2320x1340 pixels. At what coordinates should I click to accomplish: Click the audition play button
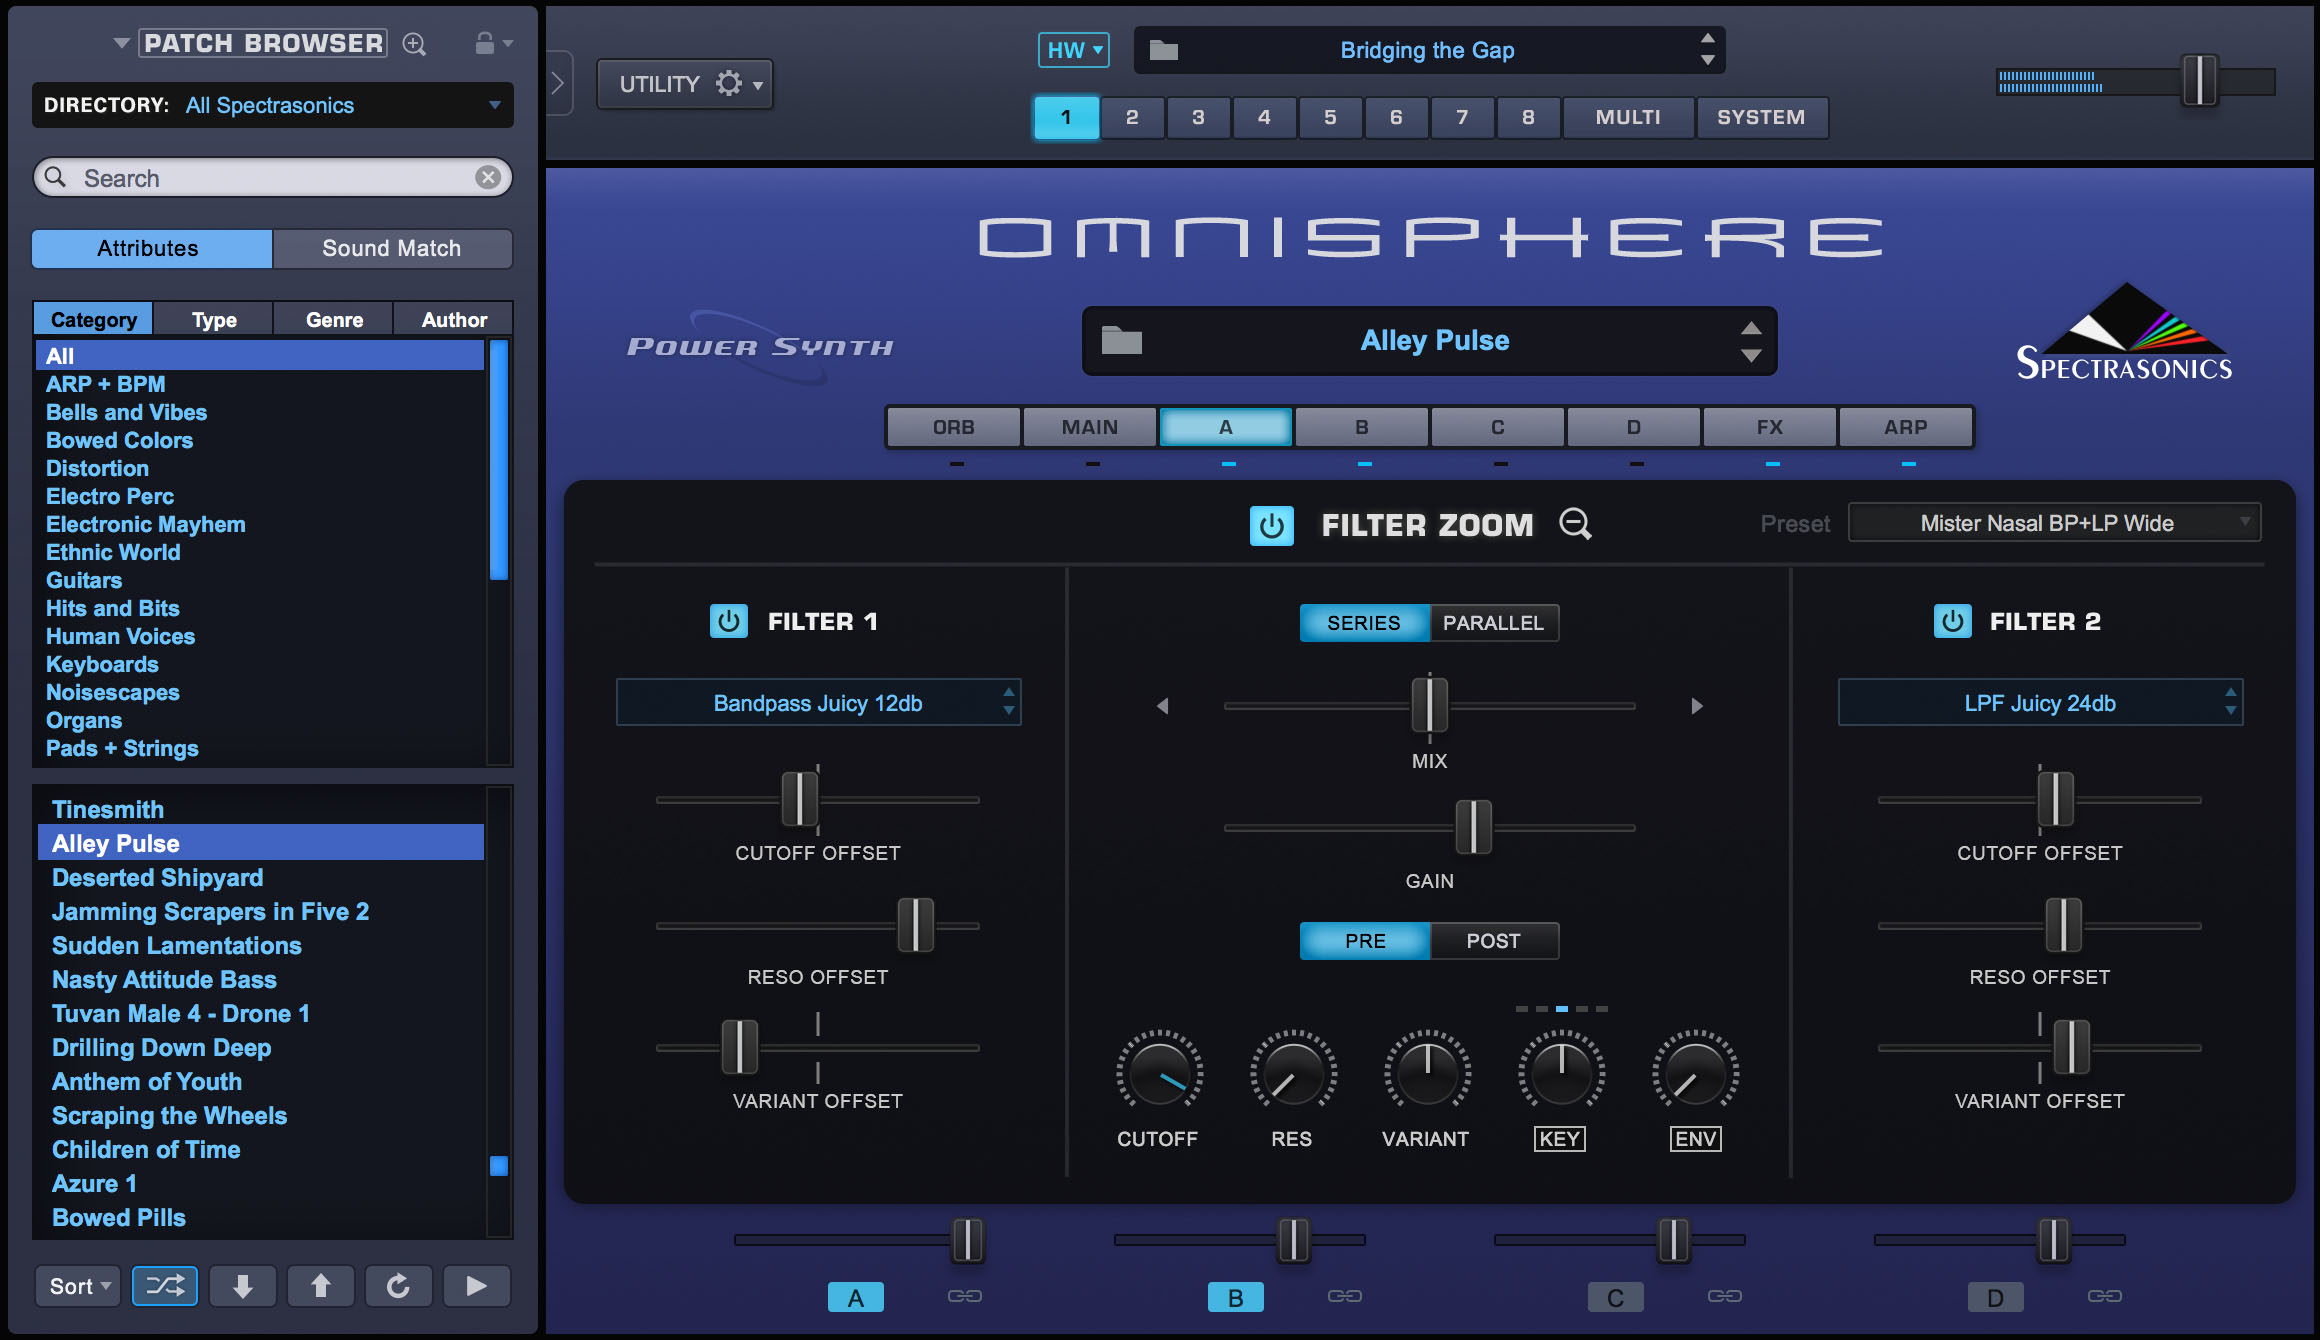tap(476, 1286)
